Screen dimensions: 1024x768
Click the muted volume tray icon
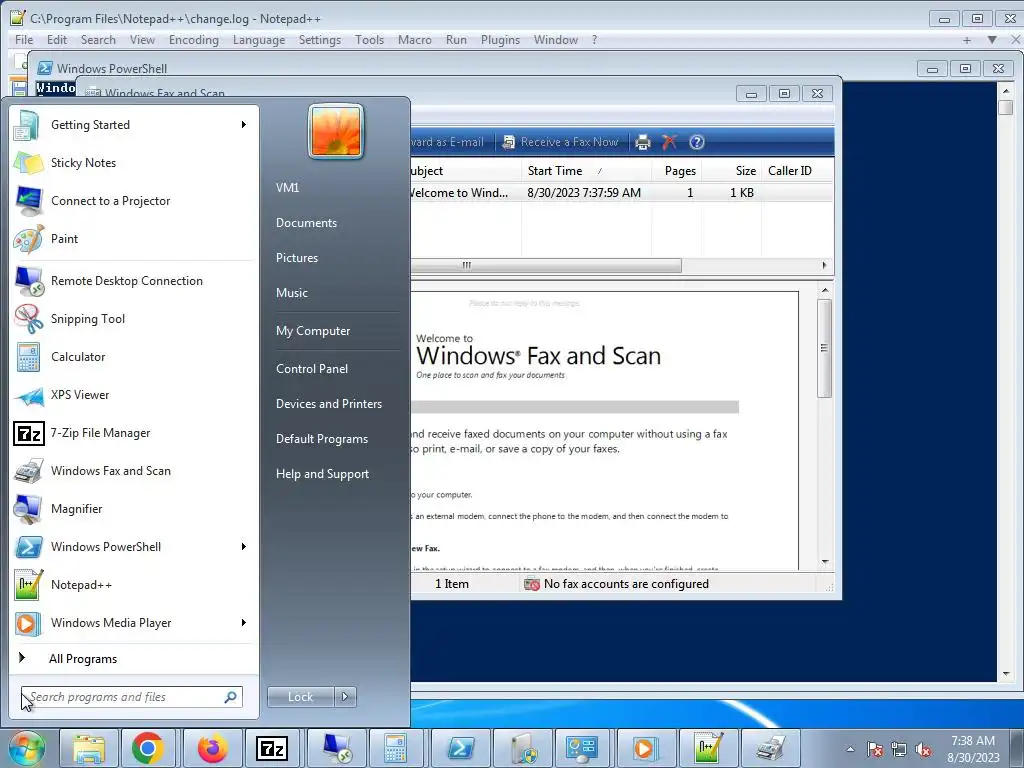click(923, 750)
